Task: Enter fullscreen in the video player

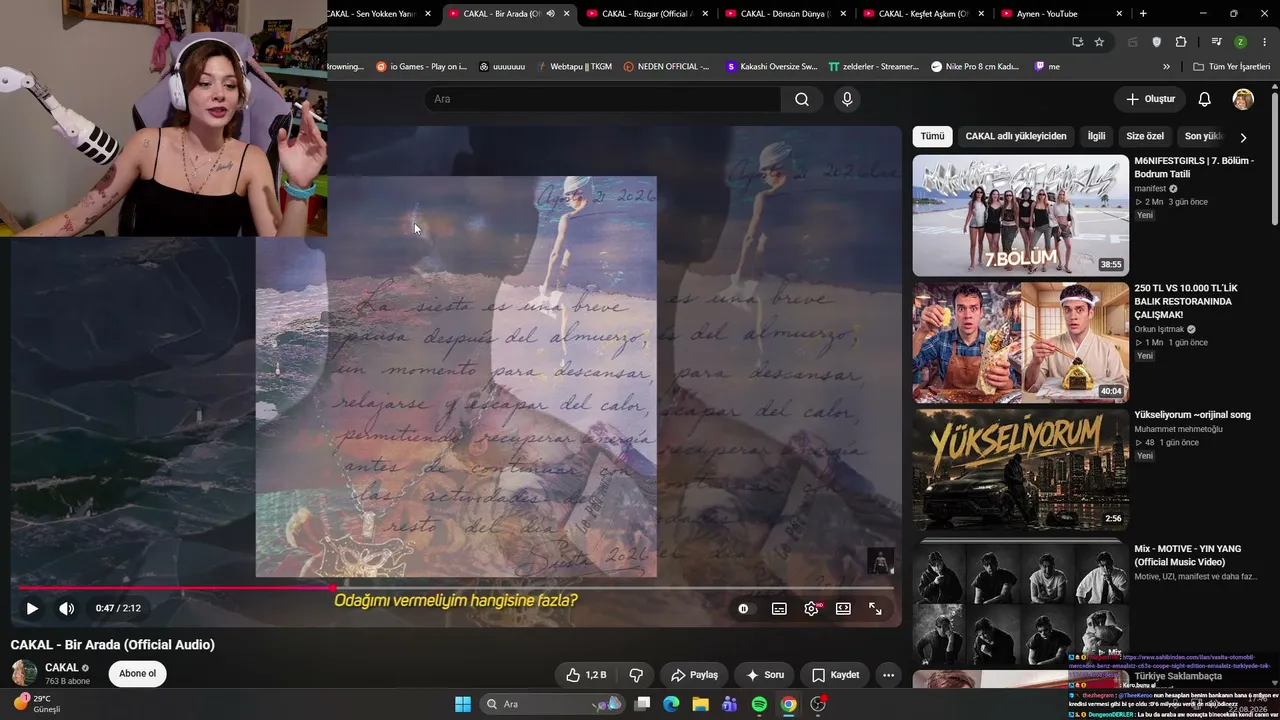Action: 875,608
